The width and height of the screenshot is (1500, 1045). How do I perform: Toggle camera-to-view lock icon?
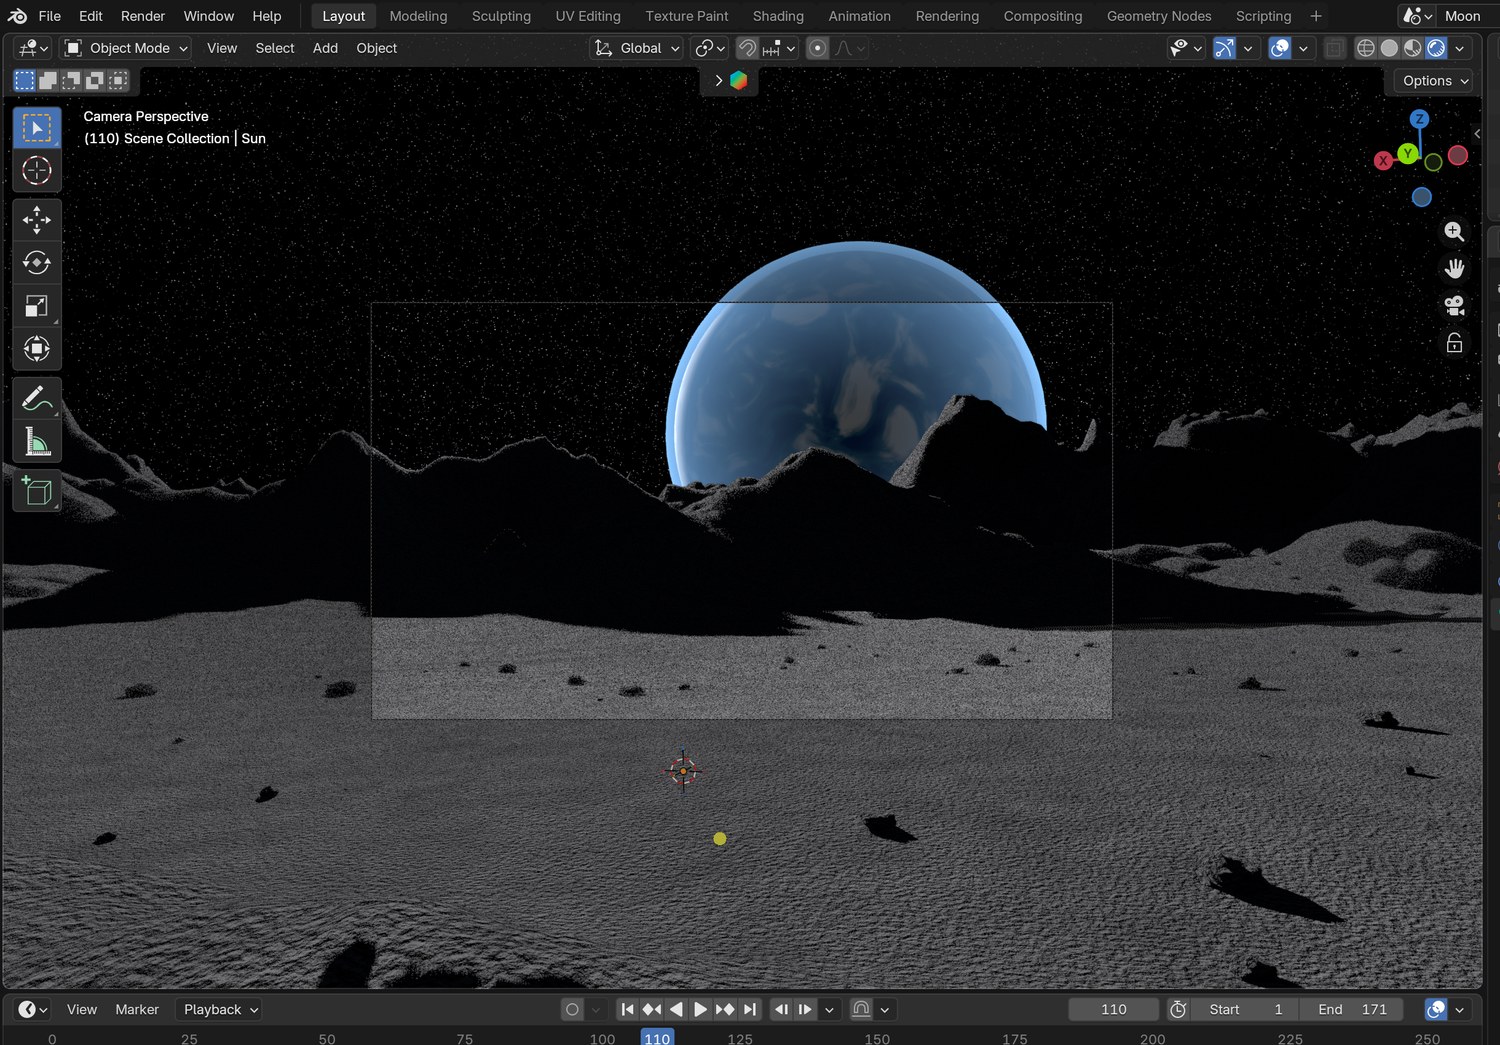tap(1454, 344)
